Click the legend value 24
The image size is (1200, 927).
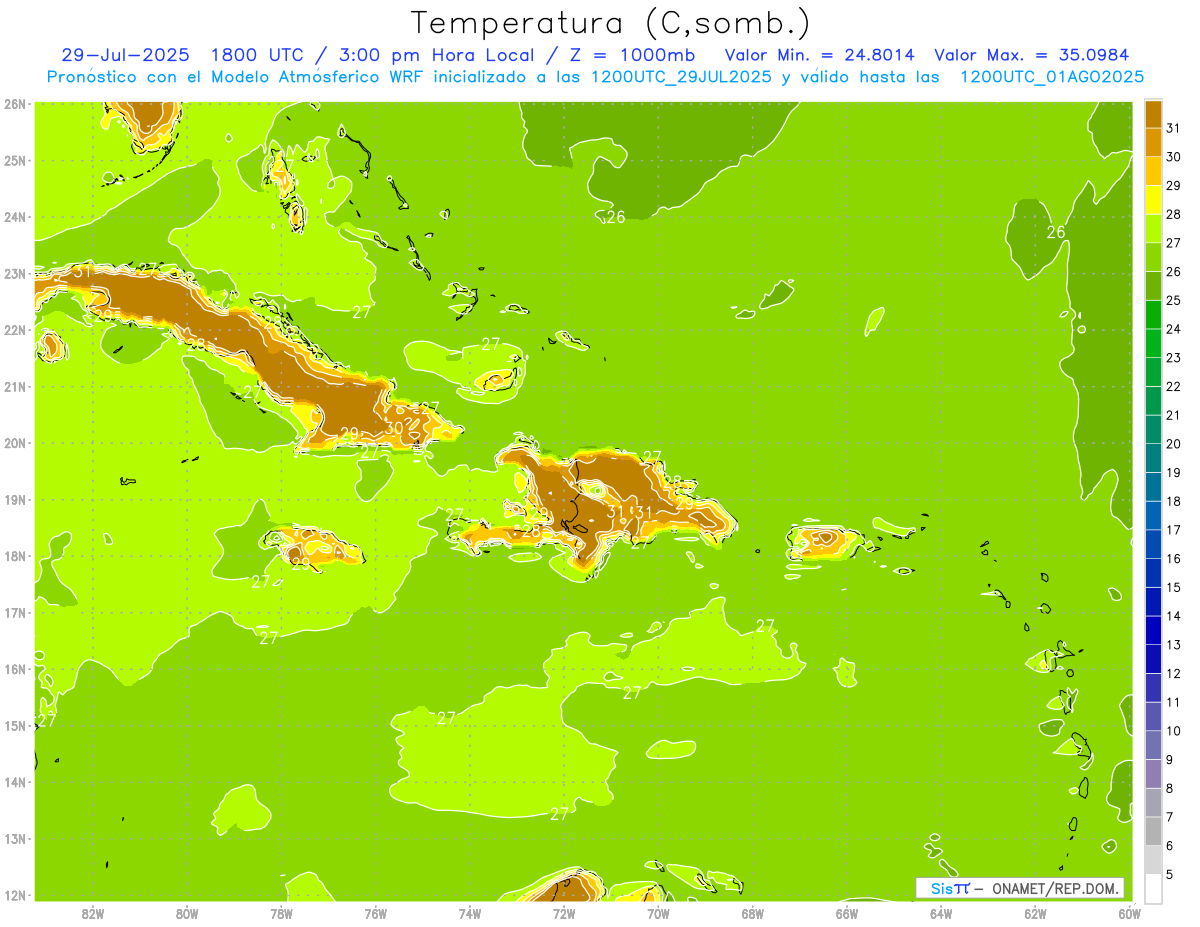pos(1173,329)
